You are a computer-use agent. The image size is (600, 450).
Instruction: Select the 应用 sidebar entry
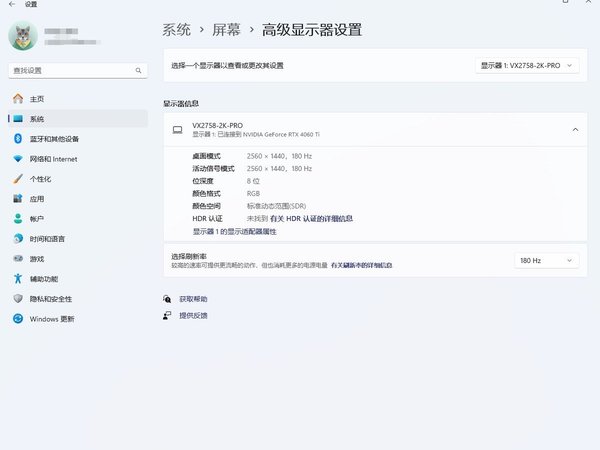[78, 199]
